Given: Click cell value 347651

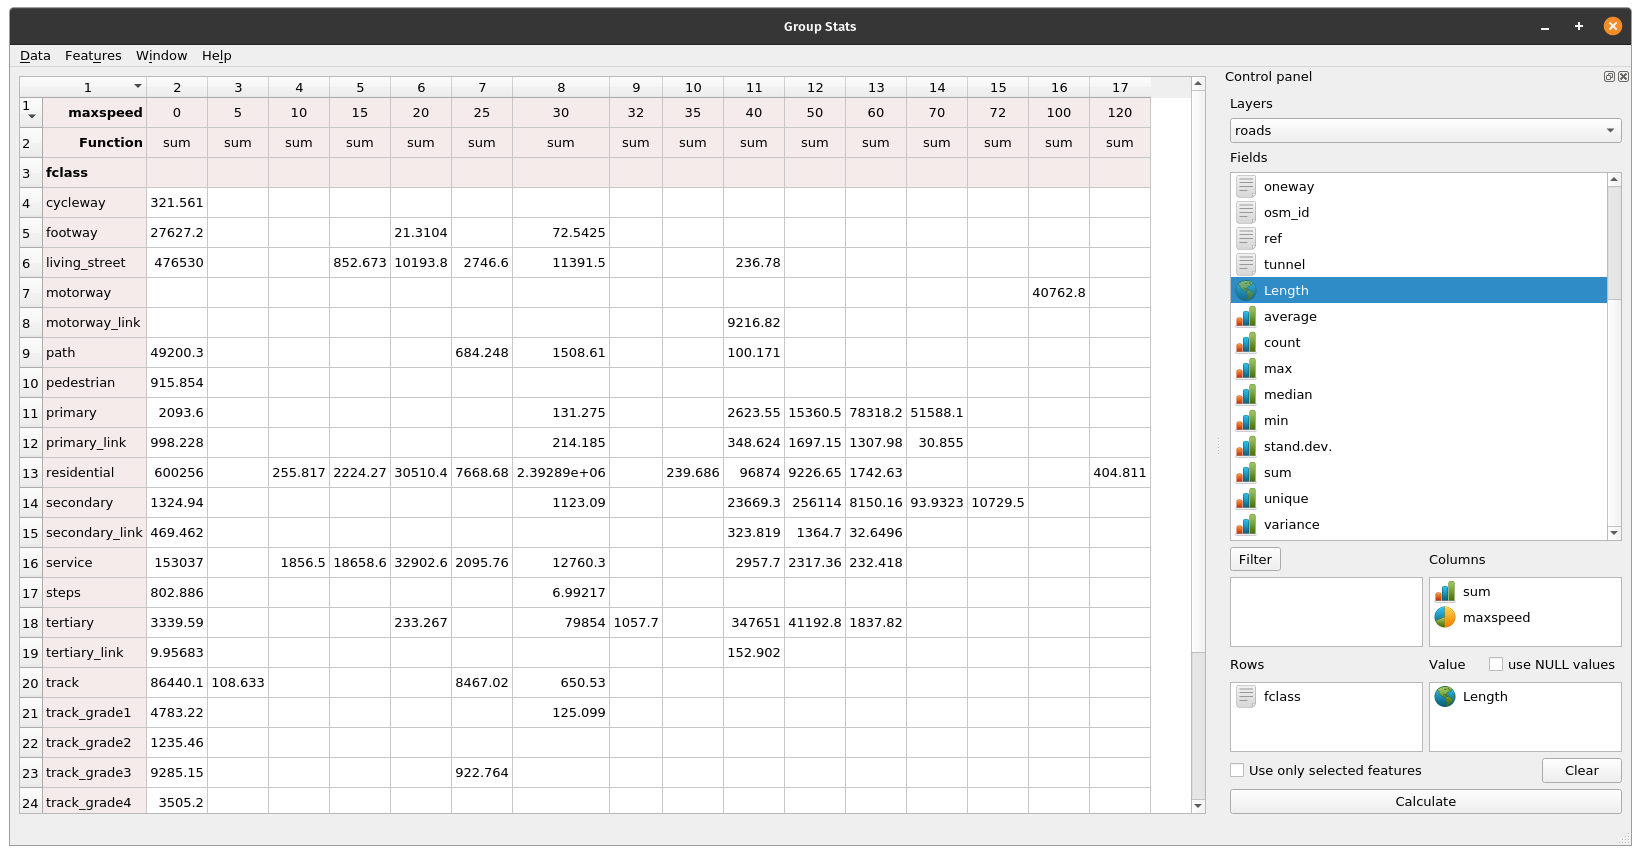Looking at the screenshot, I should tap(754, 622).
